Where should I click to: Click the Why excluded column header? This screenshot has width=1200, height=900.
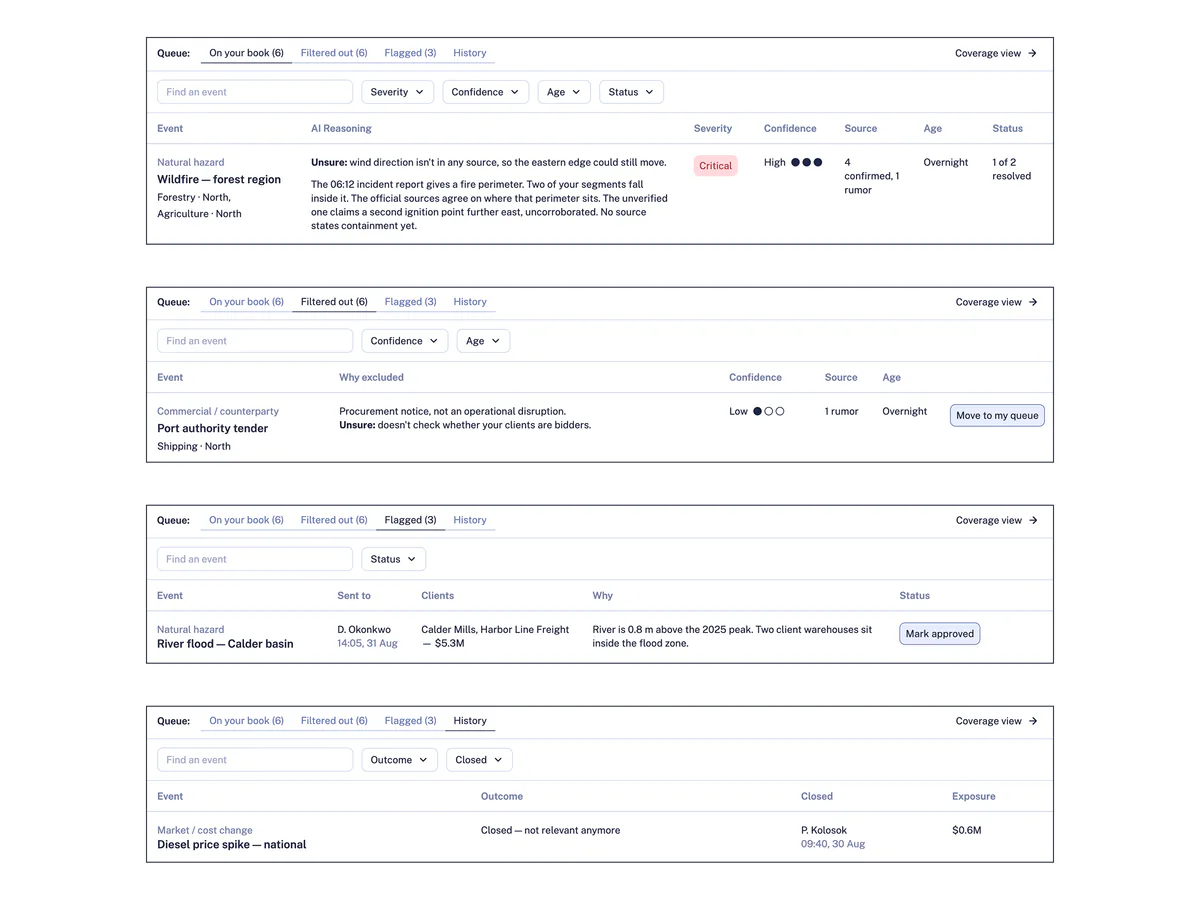371,378
